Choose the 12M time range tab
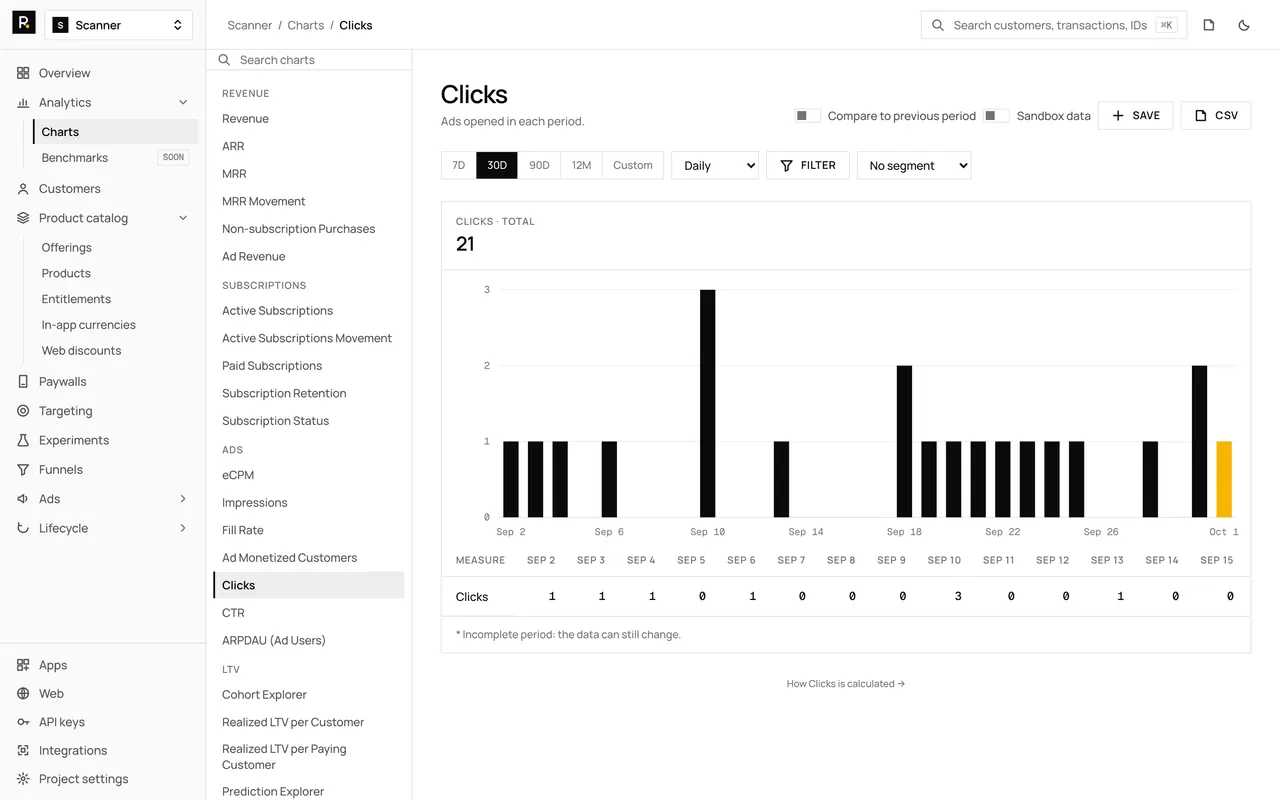The height and width of the screenshot is (800, 1280). [x=582, y=166]
